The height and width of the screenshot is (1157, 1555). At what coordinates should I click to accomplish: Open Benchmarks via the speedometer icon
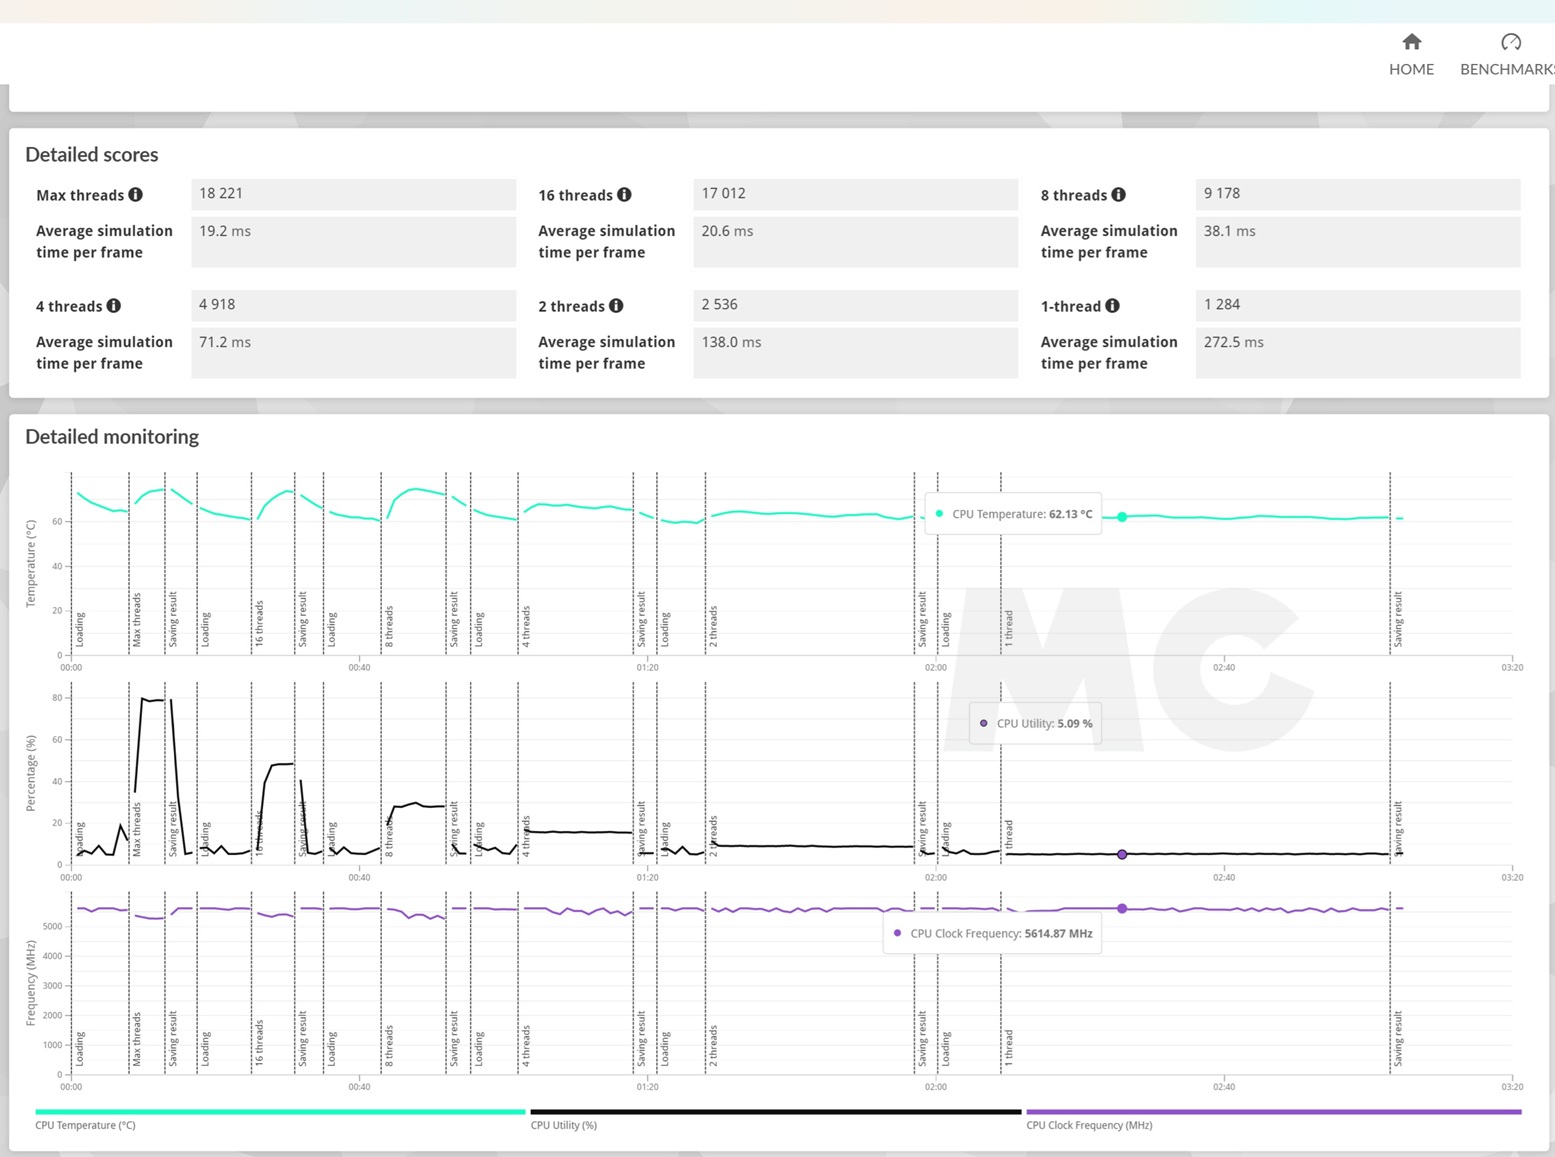click(x=1510, y=42)
